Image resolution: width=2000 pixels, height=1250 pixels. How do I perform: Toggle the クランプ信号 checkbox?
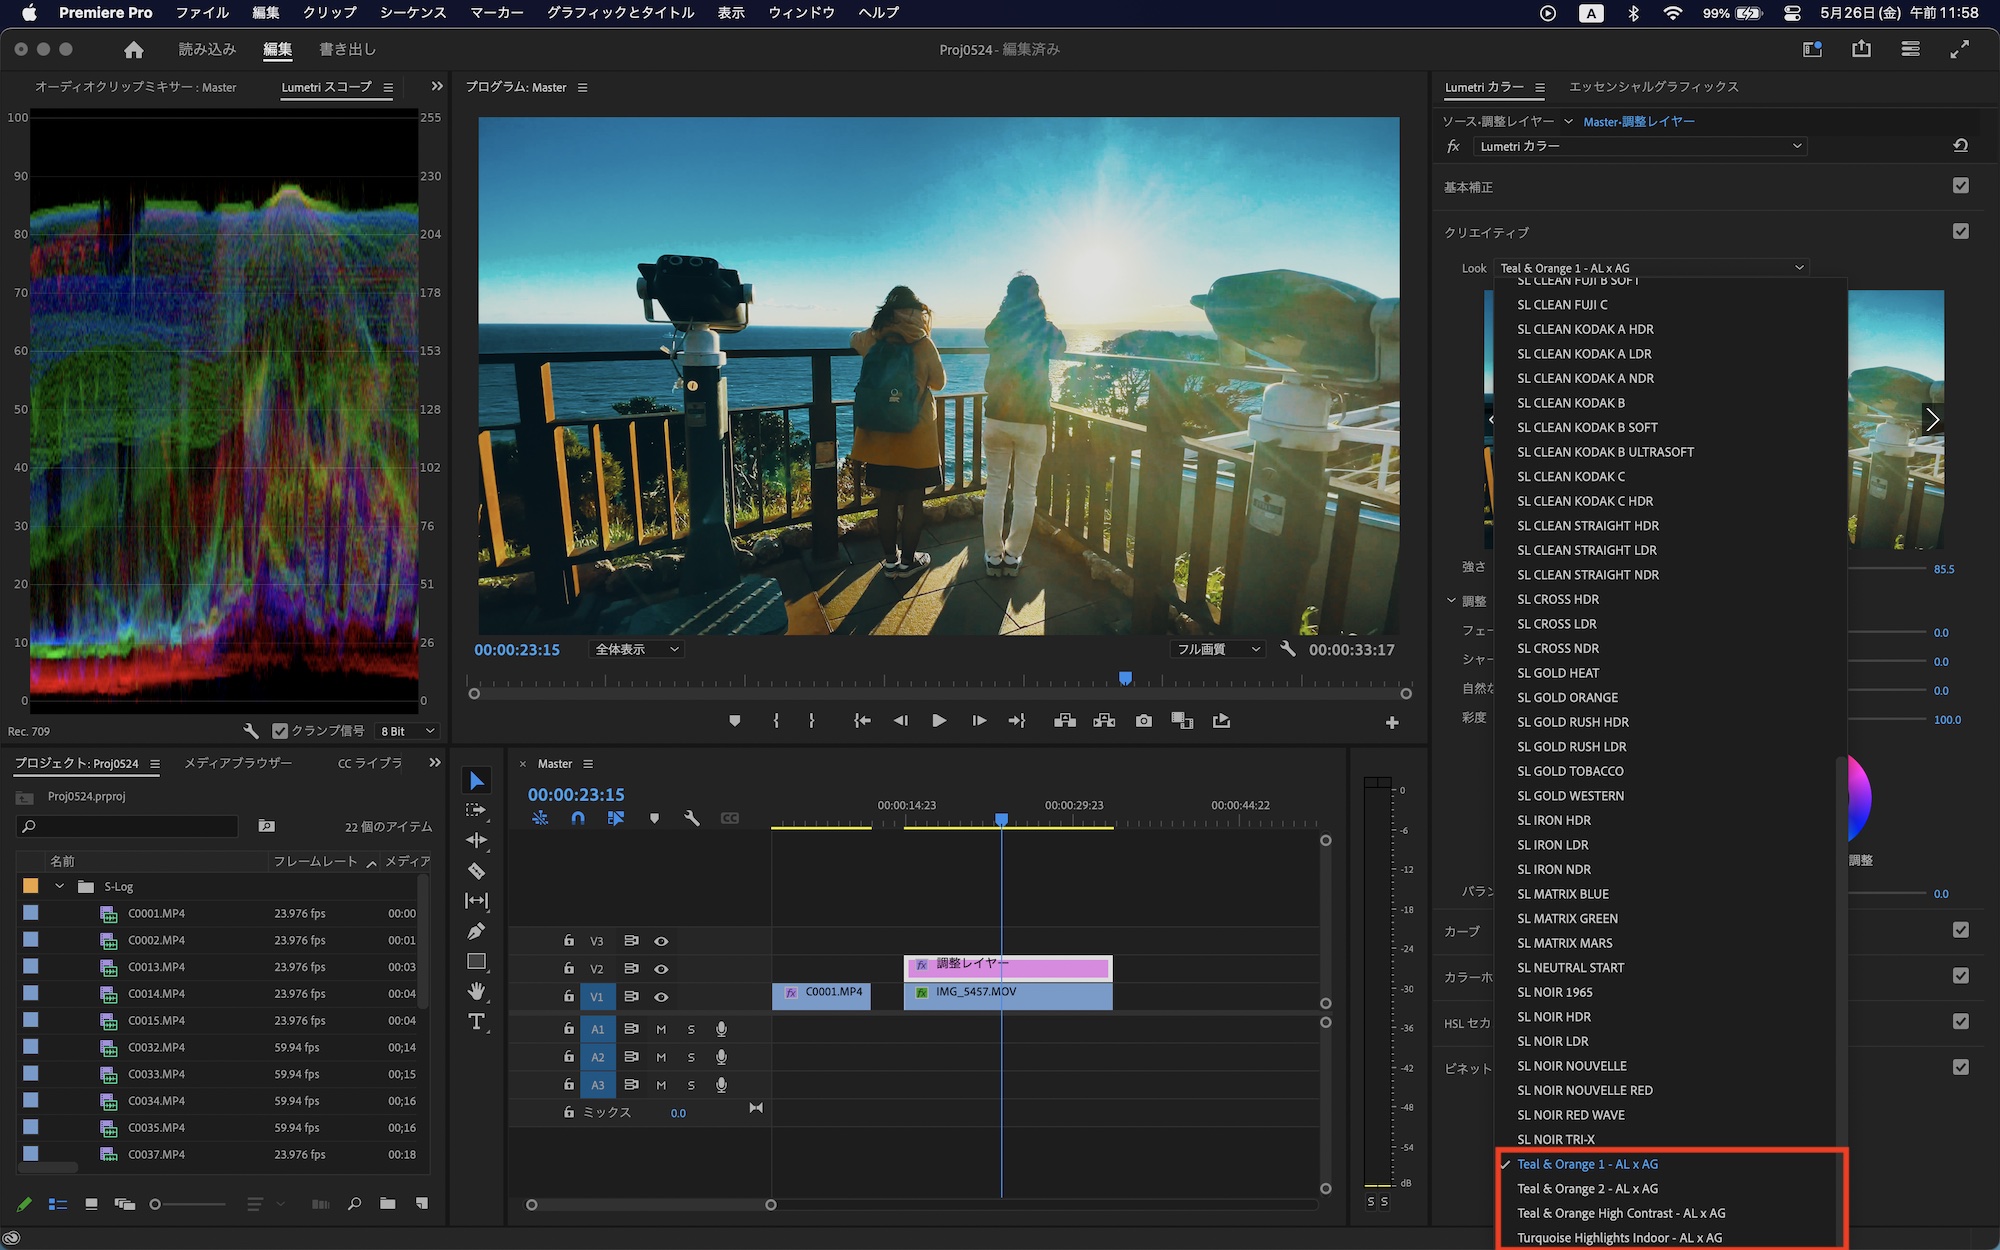(x=280, y=731)
